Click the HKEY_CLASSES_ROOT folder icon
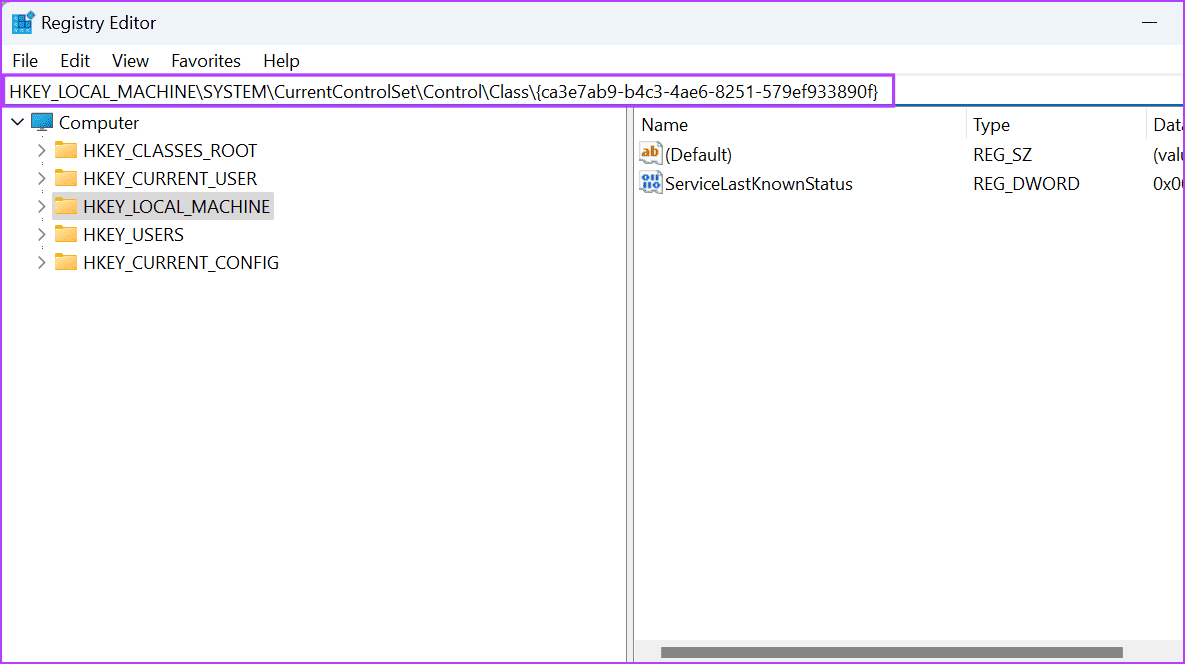Screen dimensions: 1185x664 pos(66,150)
